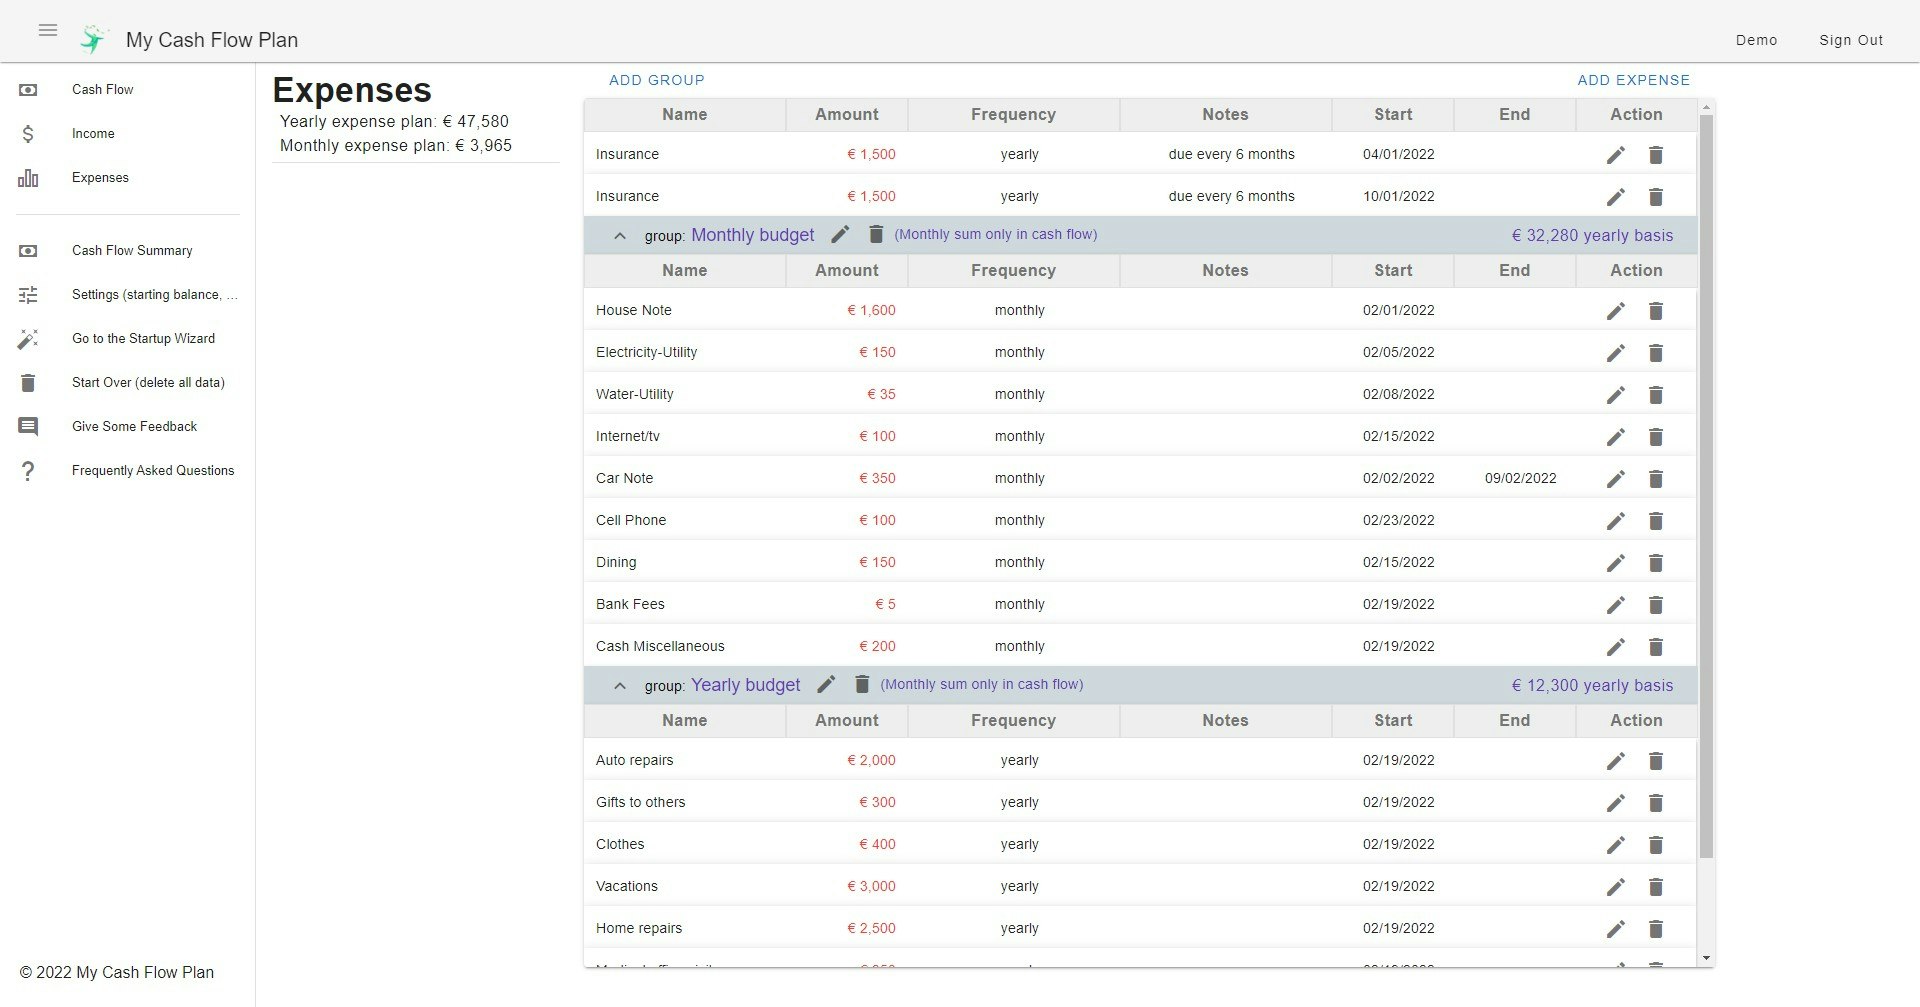Click the Expenses bar chart icon
Viewport: 1920px width, 1007px height.
tap(27, 177)
